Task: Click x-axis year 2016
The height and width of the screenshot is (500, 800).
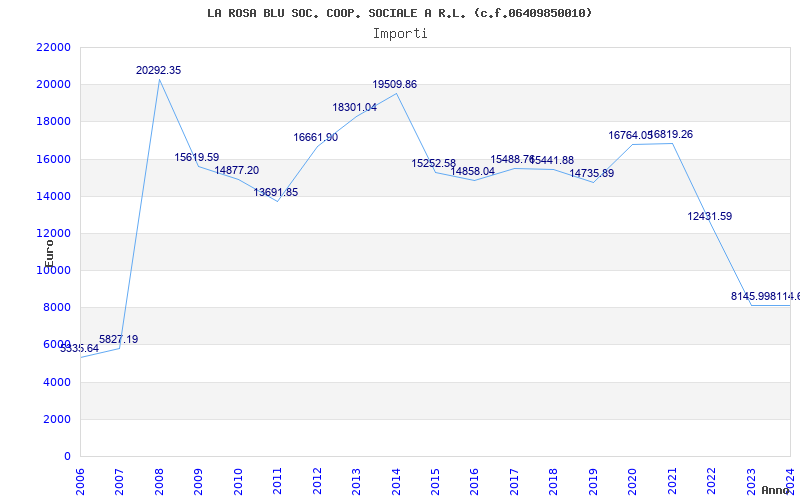Action: (x=474, y=481)
